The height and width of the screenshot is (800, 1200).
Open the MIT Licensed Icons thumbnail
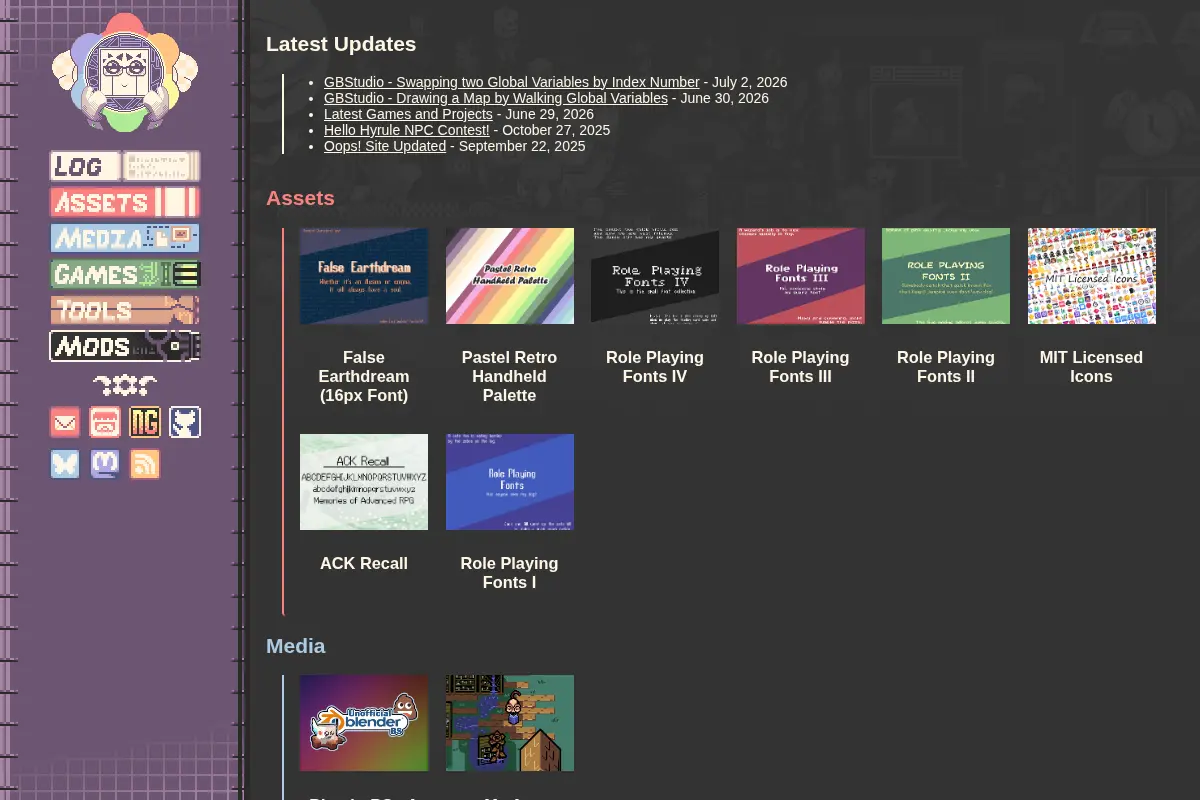(x=1092, y=276)
